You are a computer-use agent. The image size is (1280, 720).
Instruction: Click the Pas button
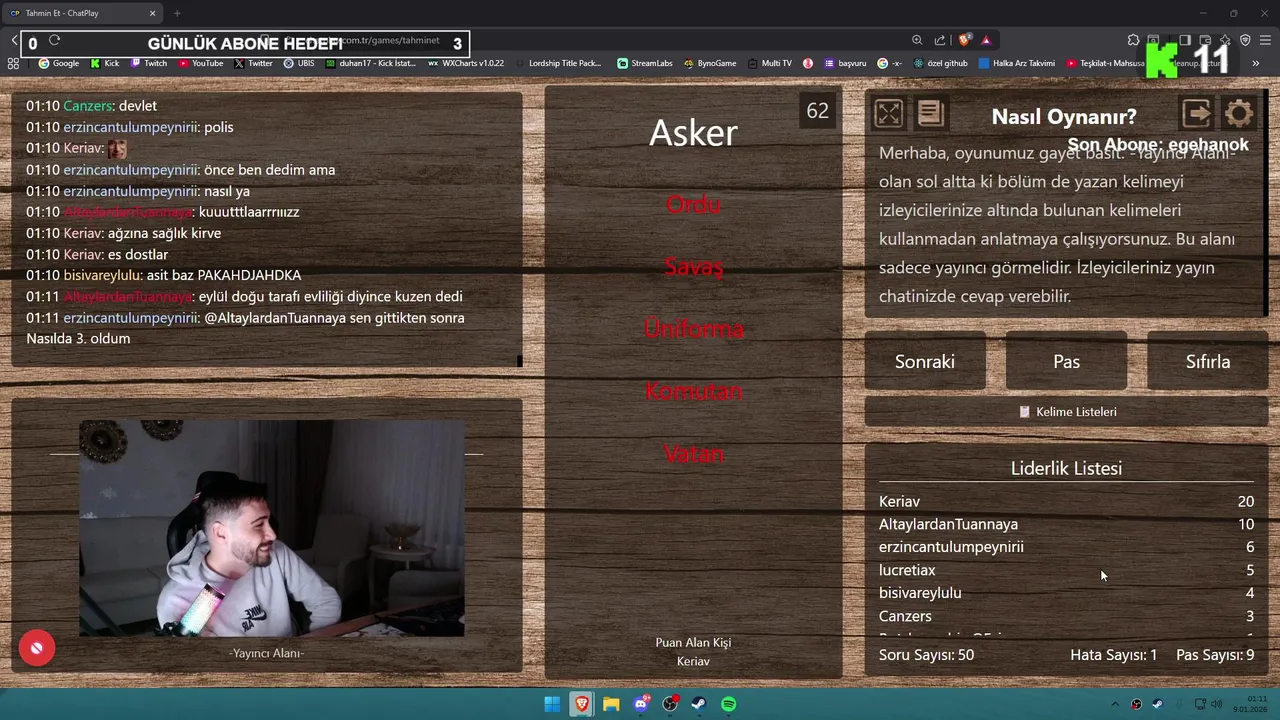(x=1066, y=362)
